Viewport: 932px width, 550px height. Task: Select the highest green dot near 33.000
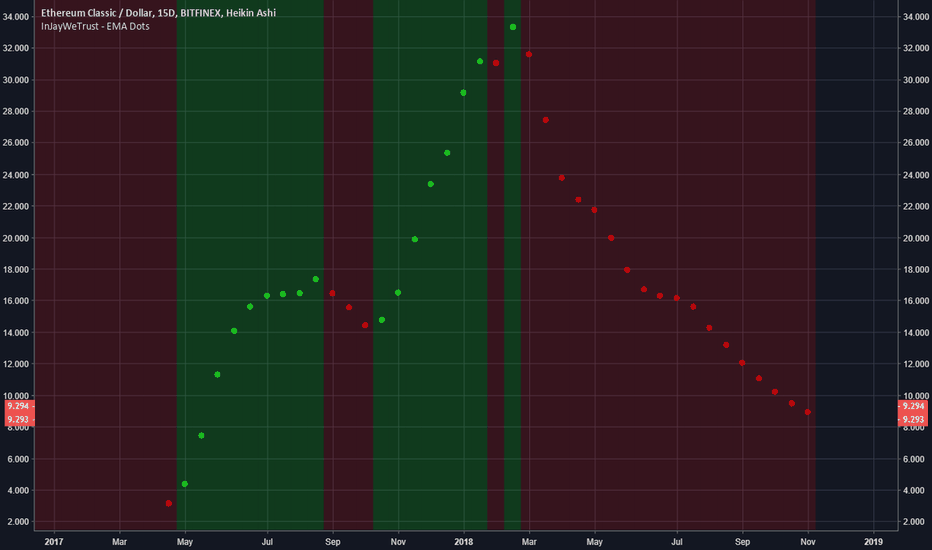point(513,27)
